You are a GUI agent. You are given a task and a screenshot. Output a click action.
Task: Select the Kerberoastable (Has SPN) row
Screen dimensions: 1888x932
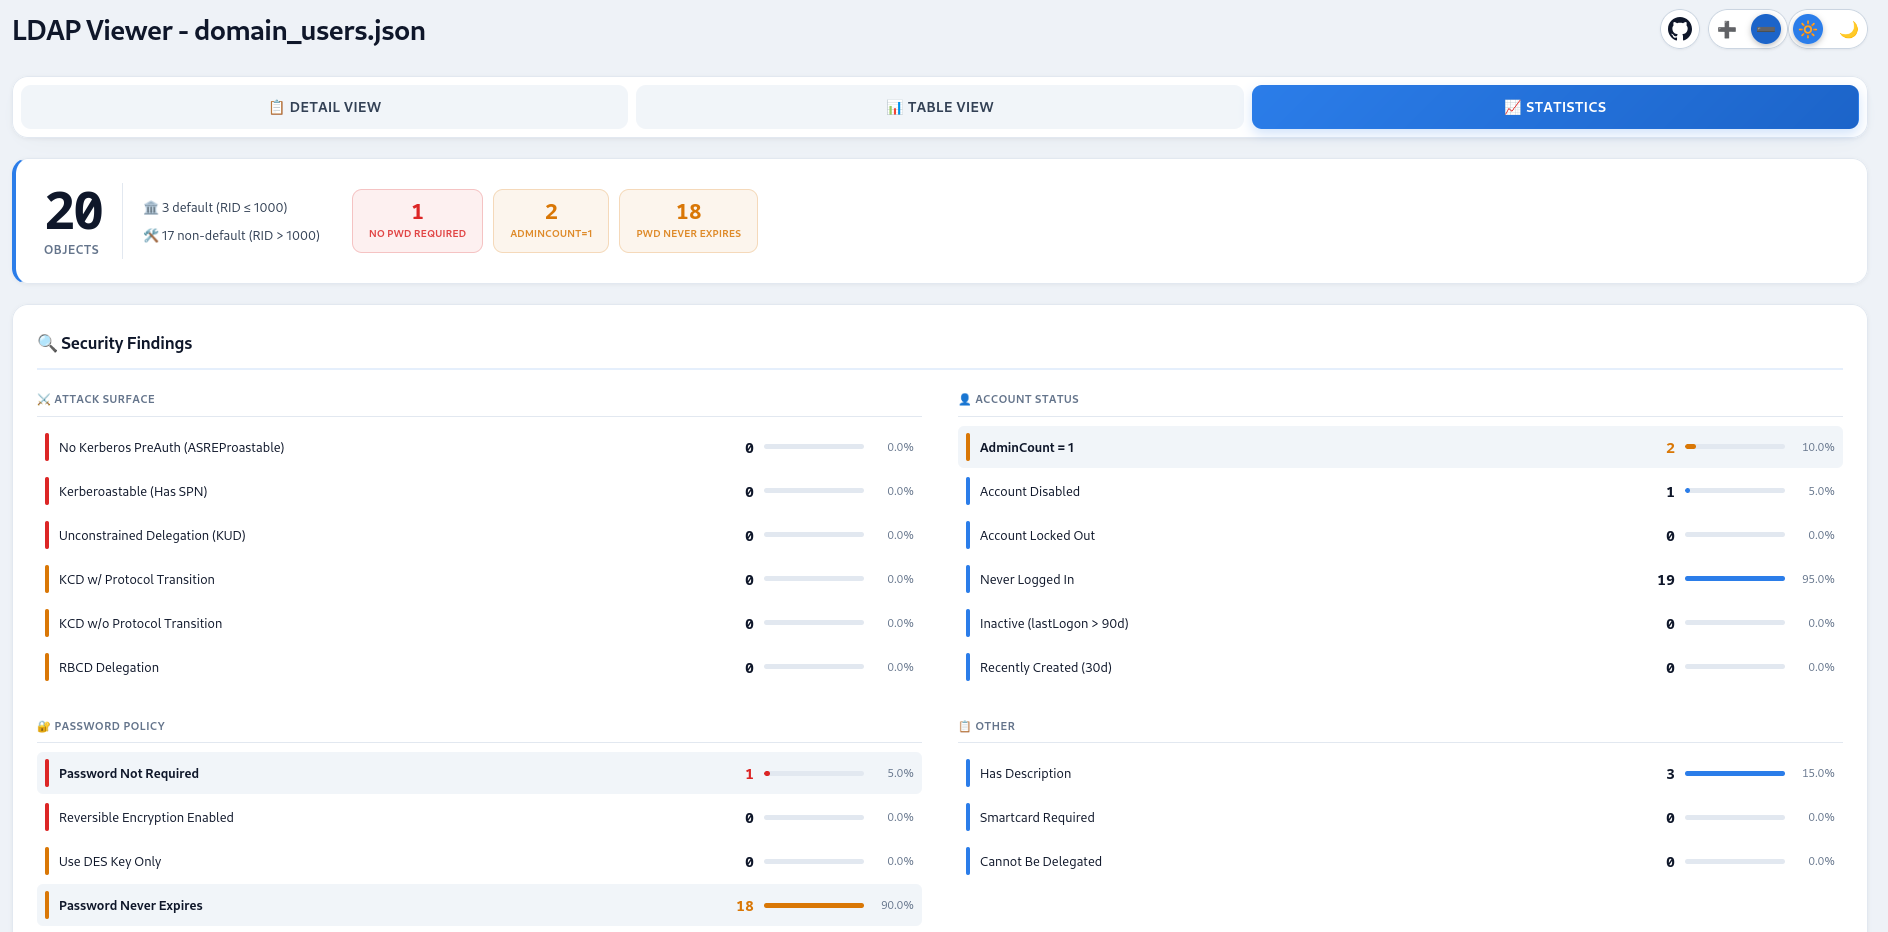(479, 491)
